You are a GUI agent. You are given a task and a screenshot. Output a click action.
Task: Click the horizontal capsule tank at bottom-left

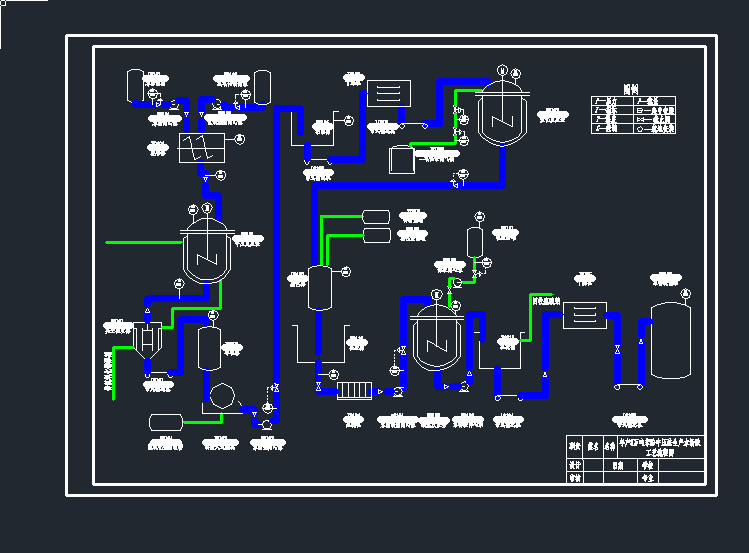[x=166, y=421]
